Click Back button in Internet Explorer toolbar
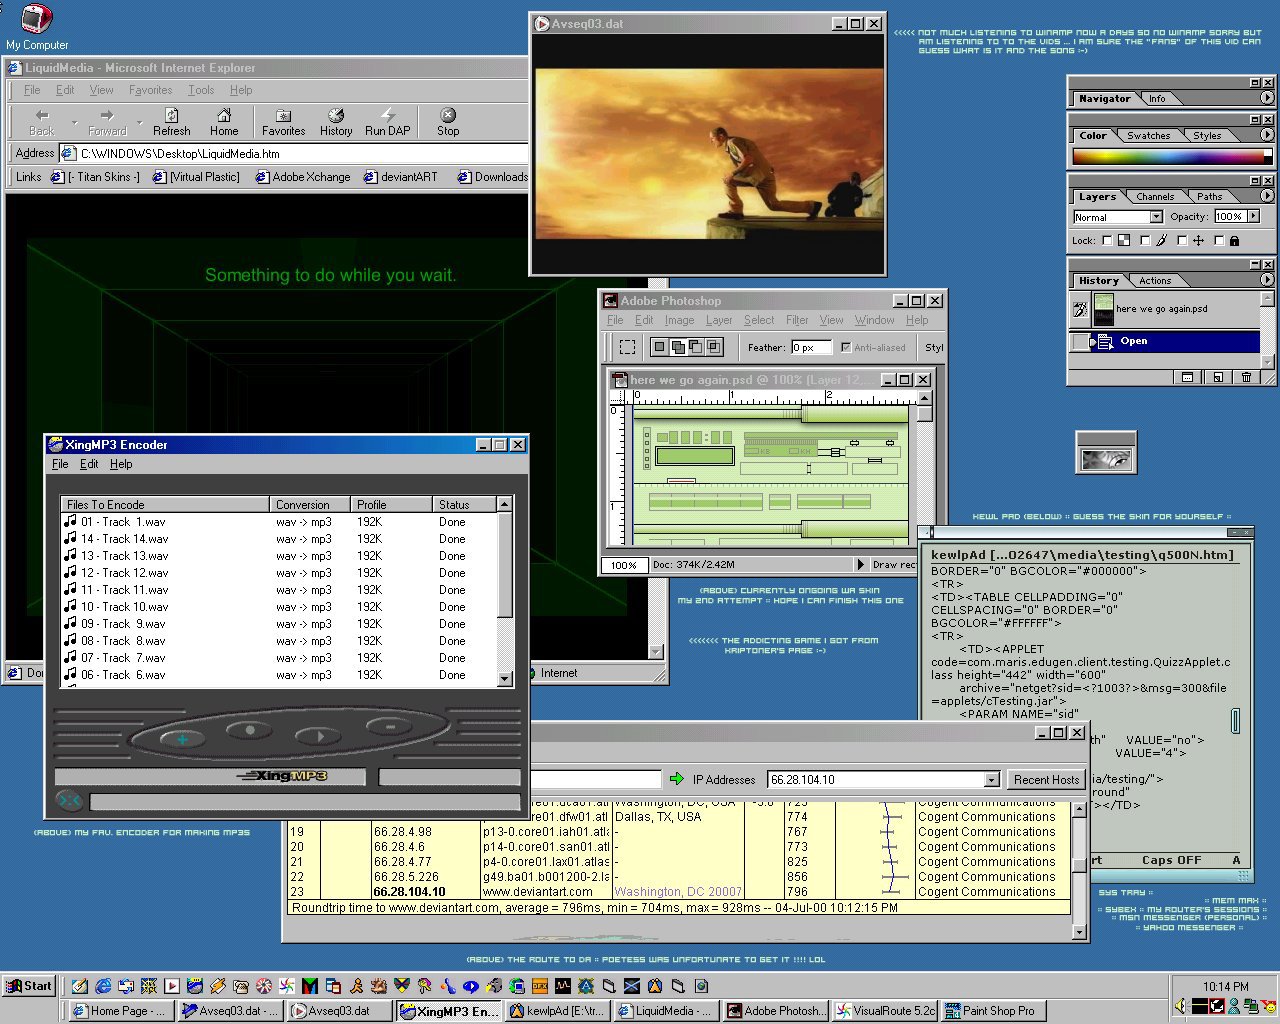The width and height of the screenshot is (1280, 1024). (x=42, y=121)
